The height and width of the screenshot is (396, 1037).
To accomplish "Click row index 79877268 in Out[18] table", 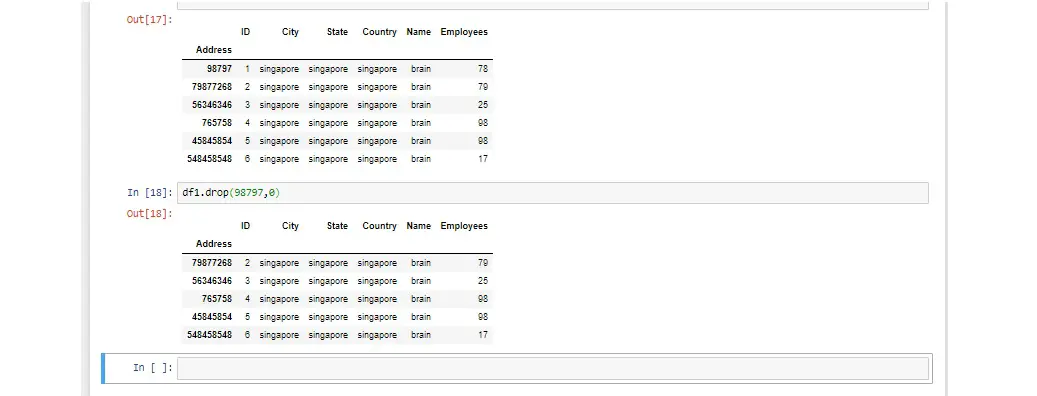I will point(212,263).
